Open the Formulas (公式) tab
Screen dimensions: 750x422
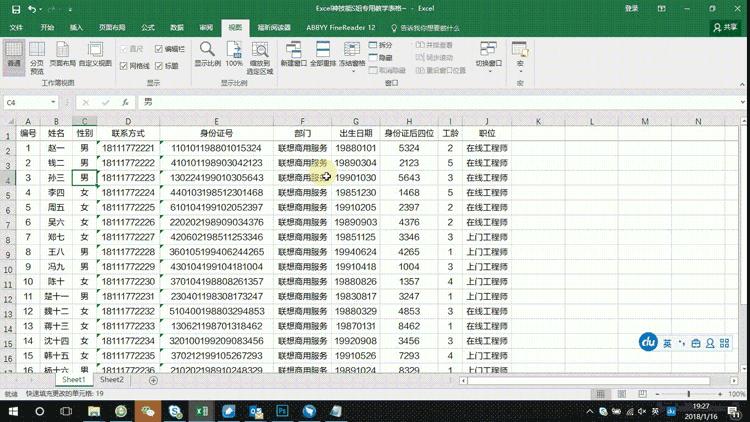coord(148,28)
